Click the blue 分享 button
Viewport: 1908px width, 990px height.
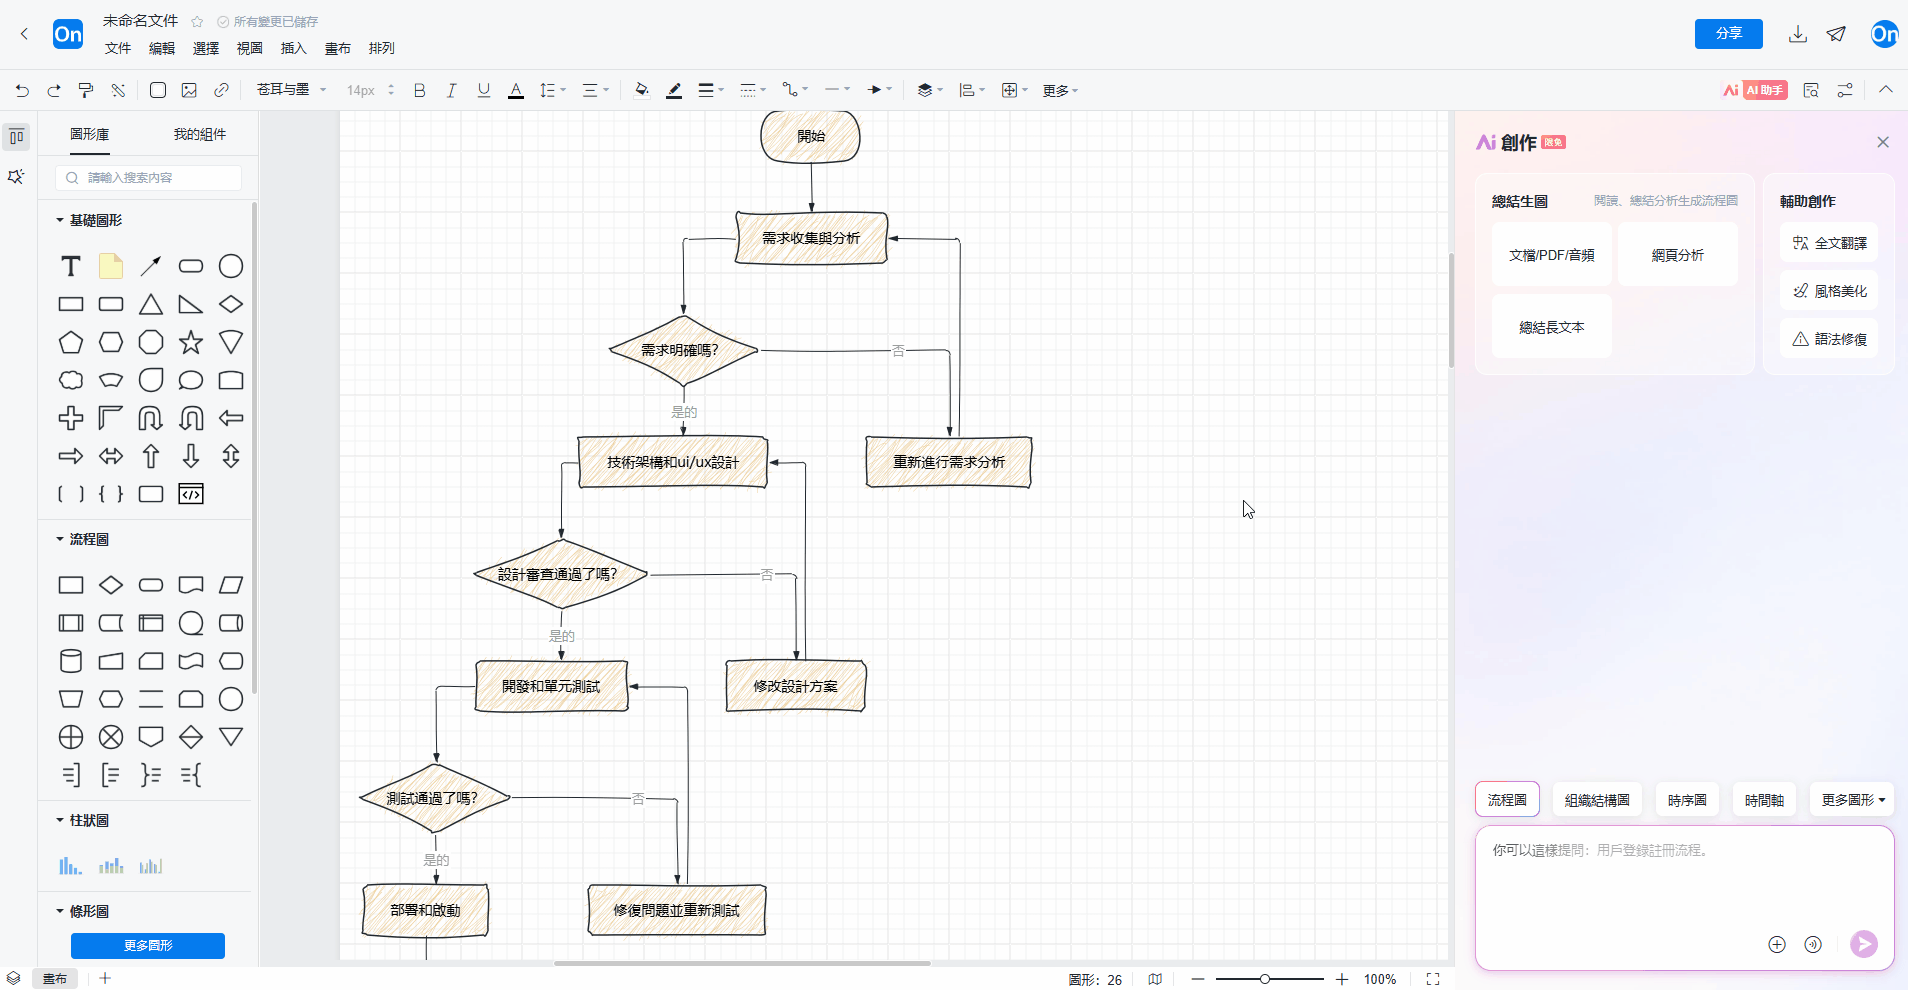coord(1728,34)
